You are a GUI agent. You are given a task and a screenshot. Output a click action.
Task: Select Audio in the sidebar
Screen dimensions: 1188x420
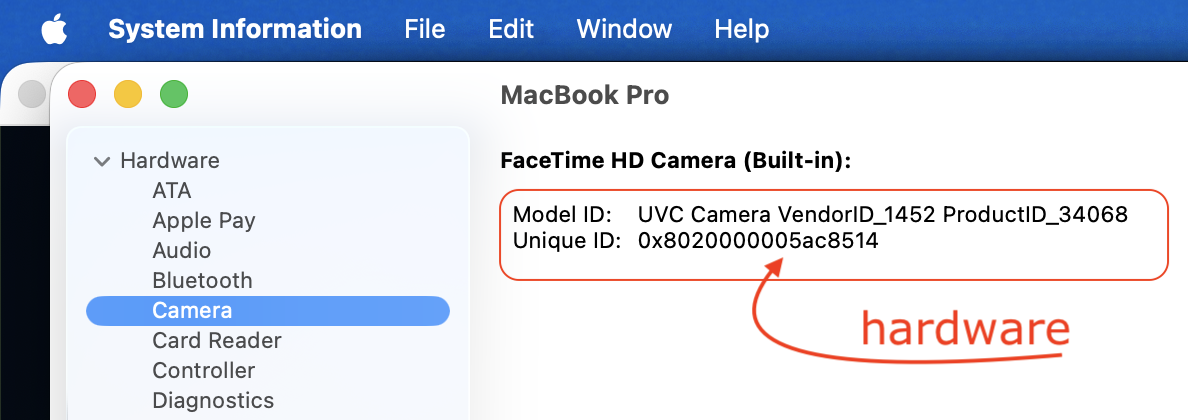pyautogui.click(x=182, y=250)
